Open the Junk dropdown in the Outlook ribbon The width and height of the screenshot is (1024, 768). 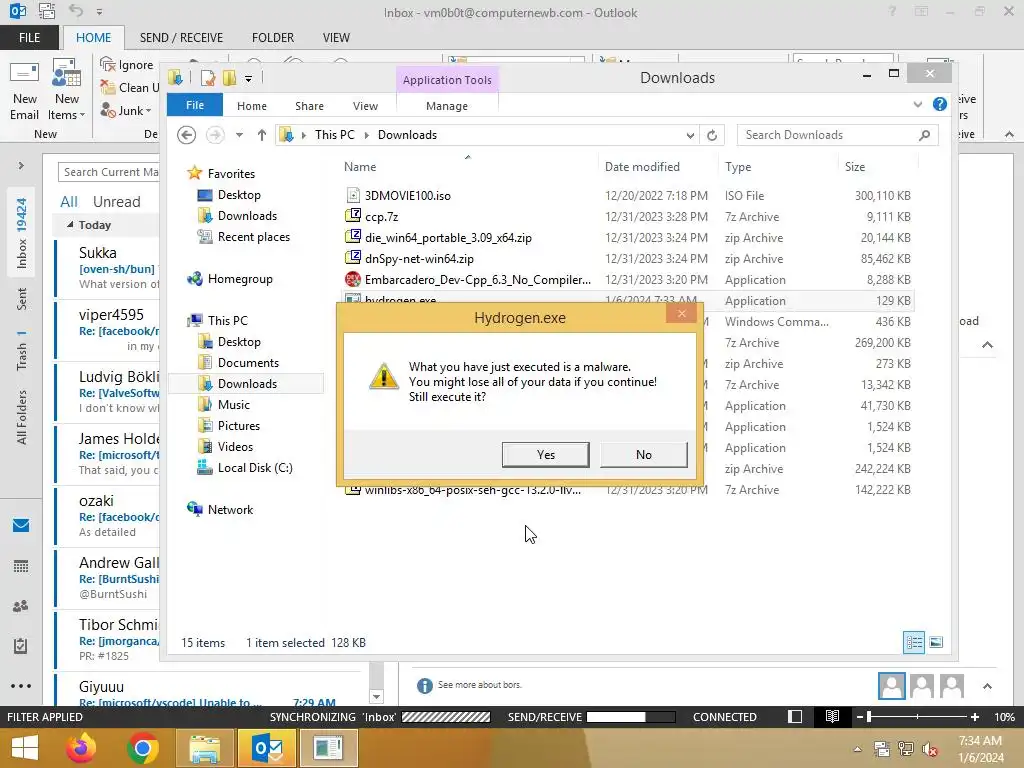coord(126,110)
